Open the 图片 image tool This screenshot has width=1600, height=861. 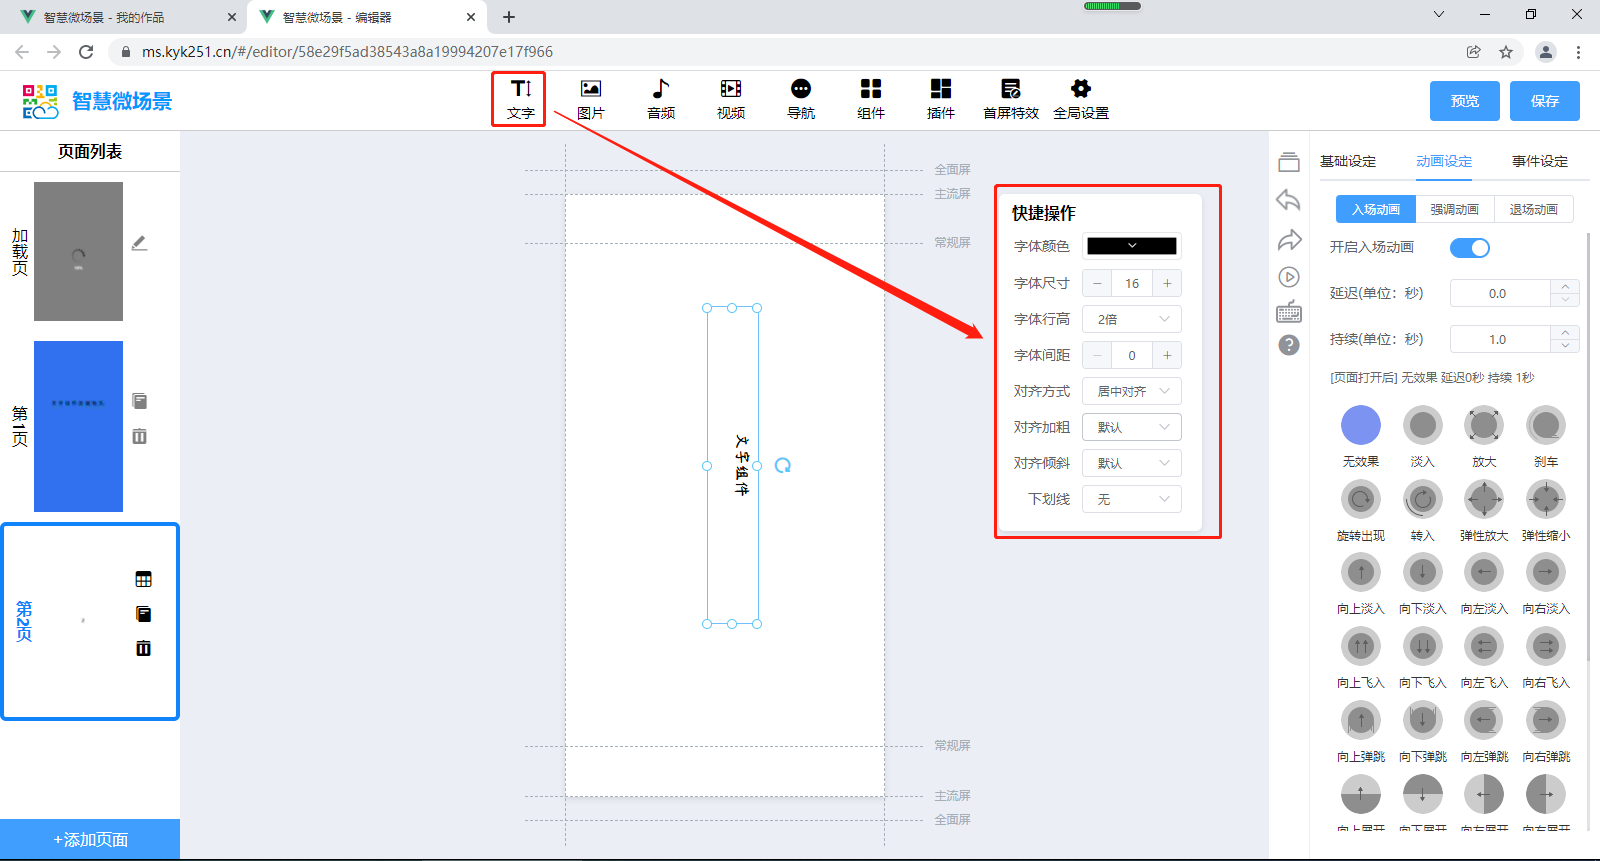tap(590, 99)
